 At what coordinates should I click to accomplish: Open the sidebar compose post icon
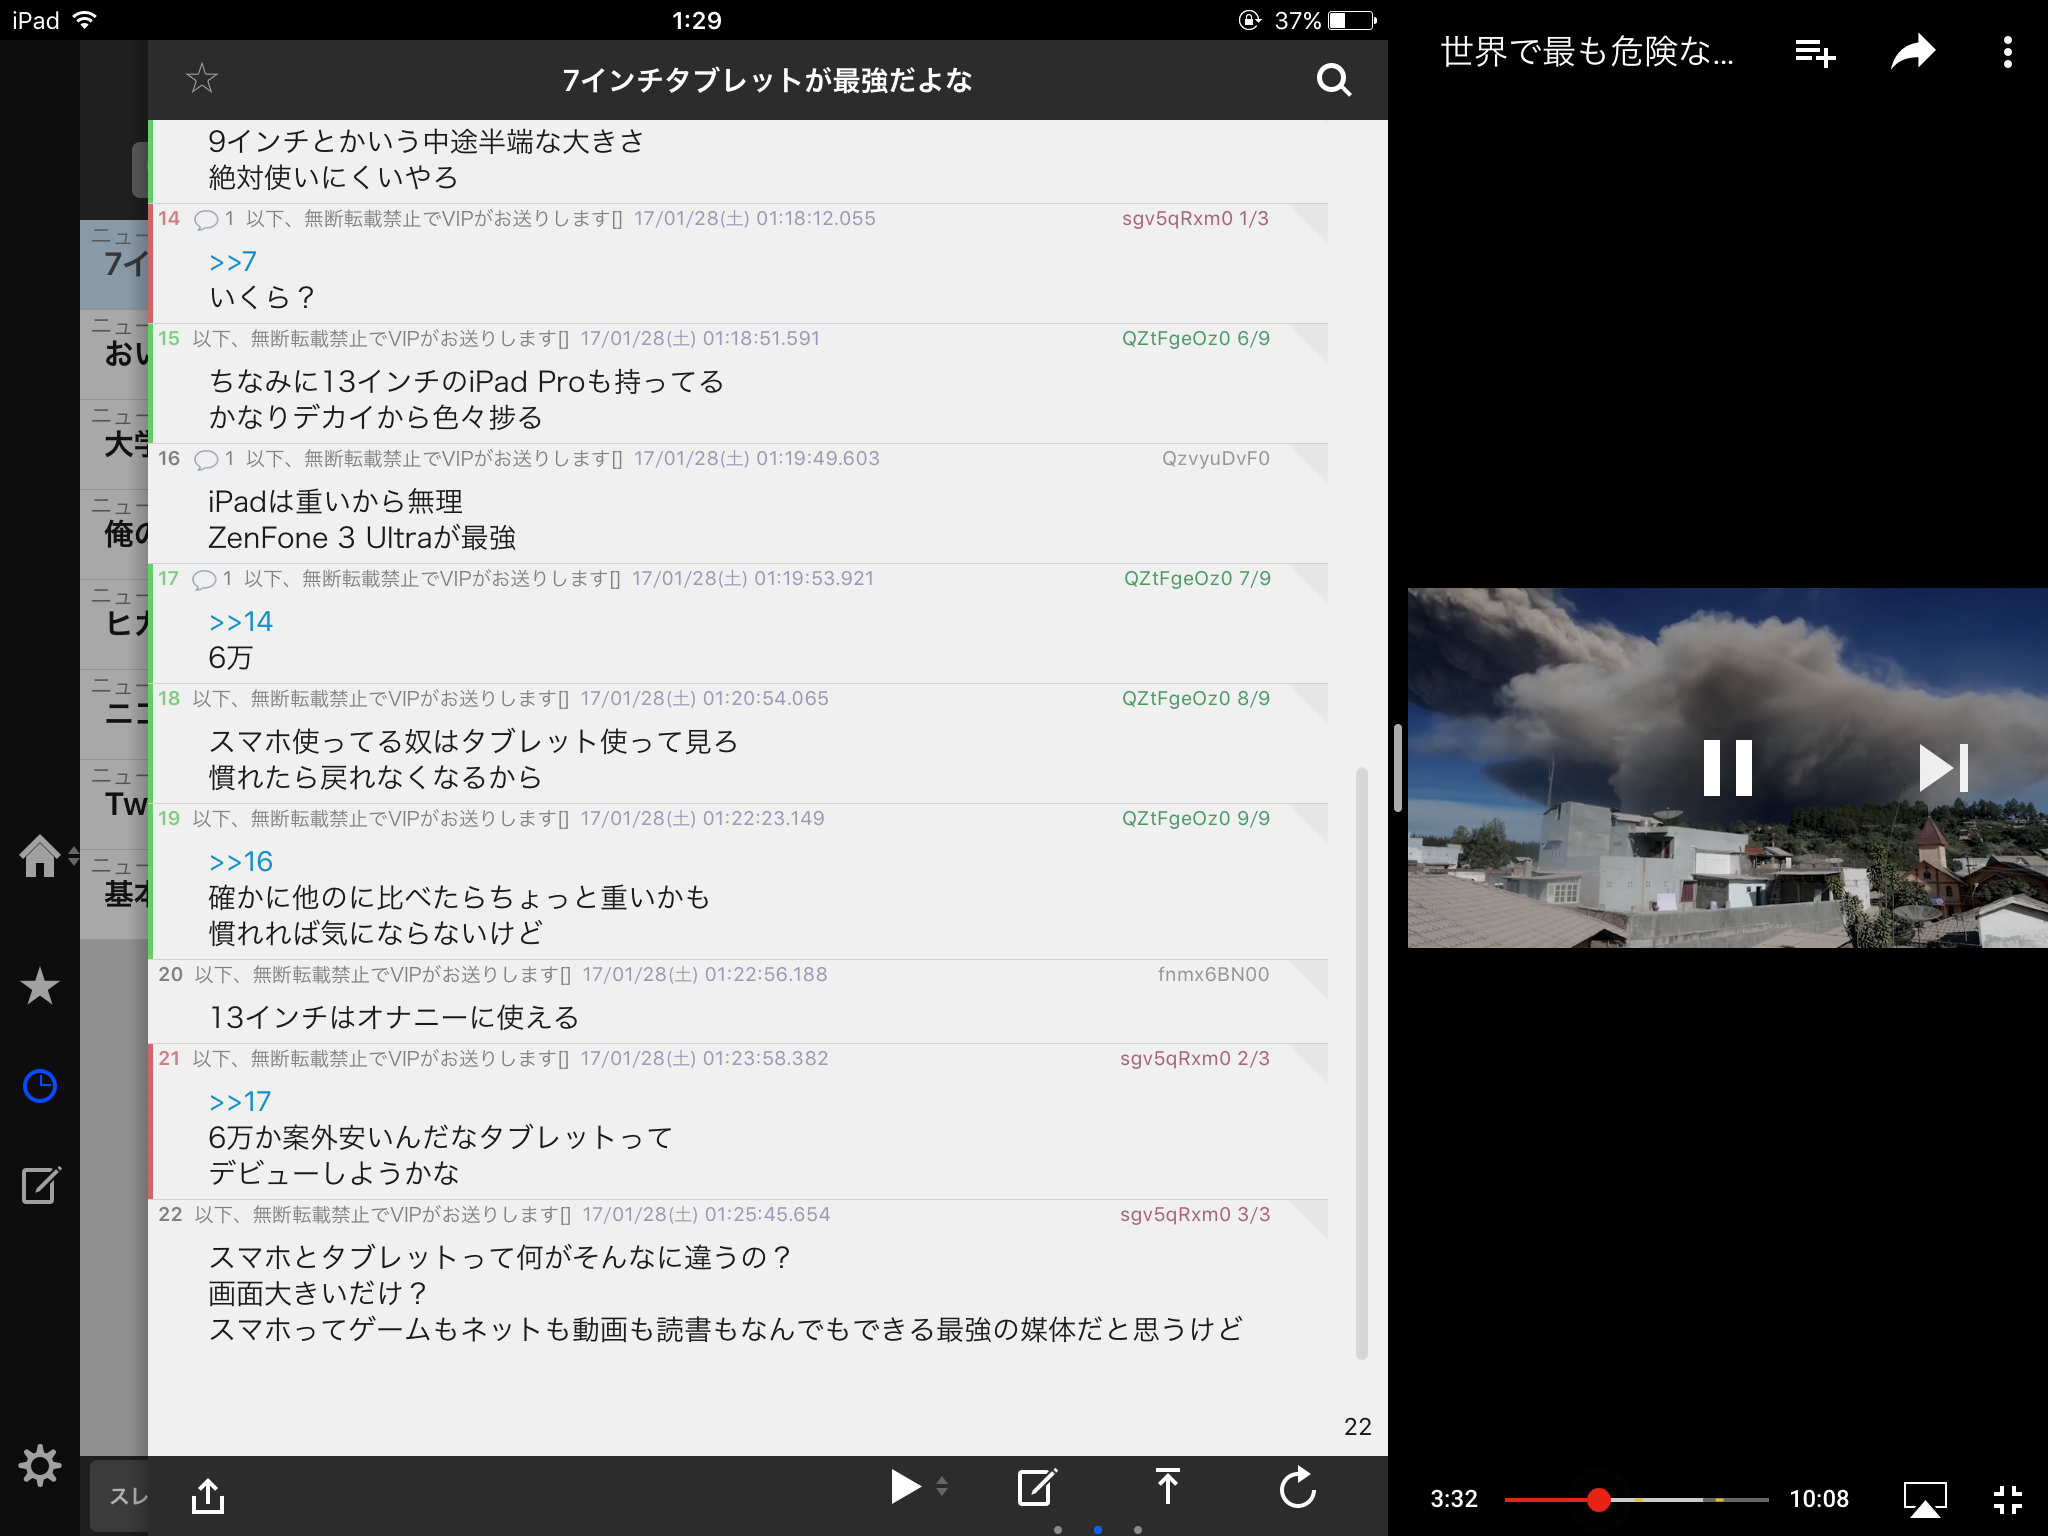point(41,1185)
